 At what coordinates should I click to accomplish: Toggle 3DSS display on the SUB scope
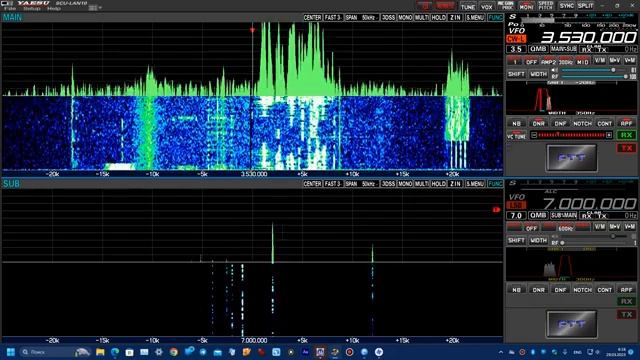(388, 184)
